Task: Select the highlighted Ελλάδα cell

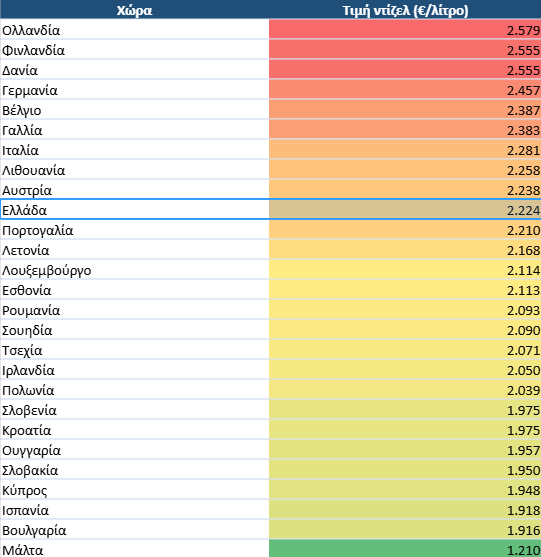Action: (x=135, y=210)
